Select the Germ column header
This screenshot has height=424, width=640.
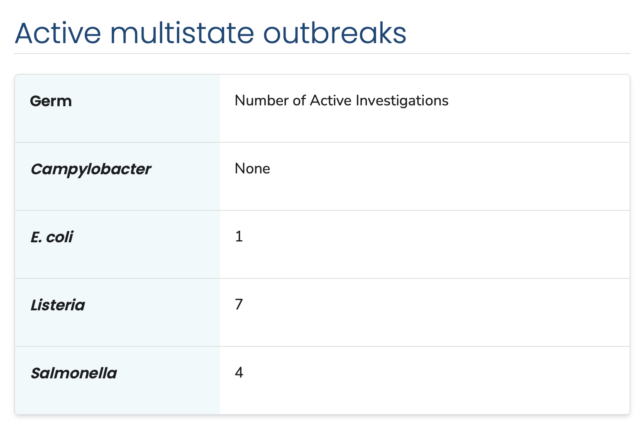pyautogui.click(x=51, y=101)
